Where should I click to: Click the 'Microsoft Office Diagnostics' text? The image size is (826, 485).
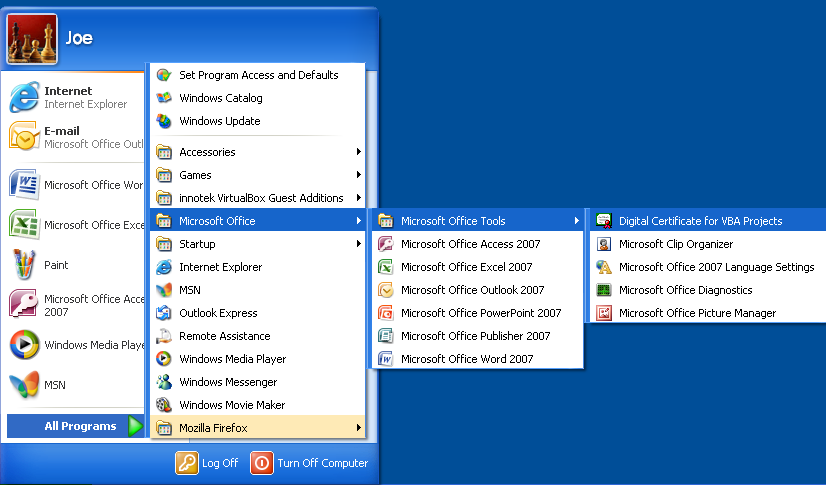pyautogui.click(x=685, y=290)
